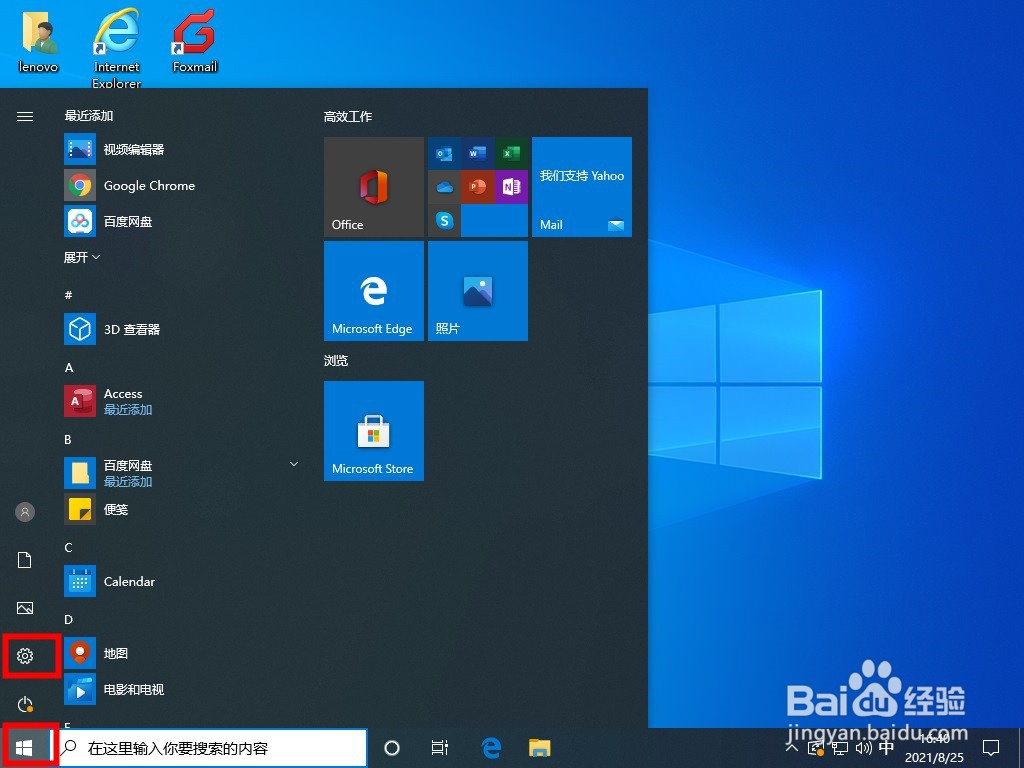The height and width of the screenshot is (768, 1024).
Task: Expand the recently added list with 展开
Action: click(x=82, y=257)
